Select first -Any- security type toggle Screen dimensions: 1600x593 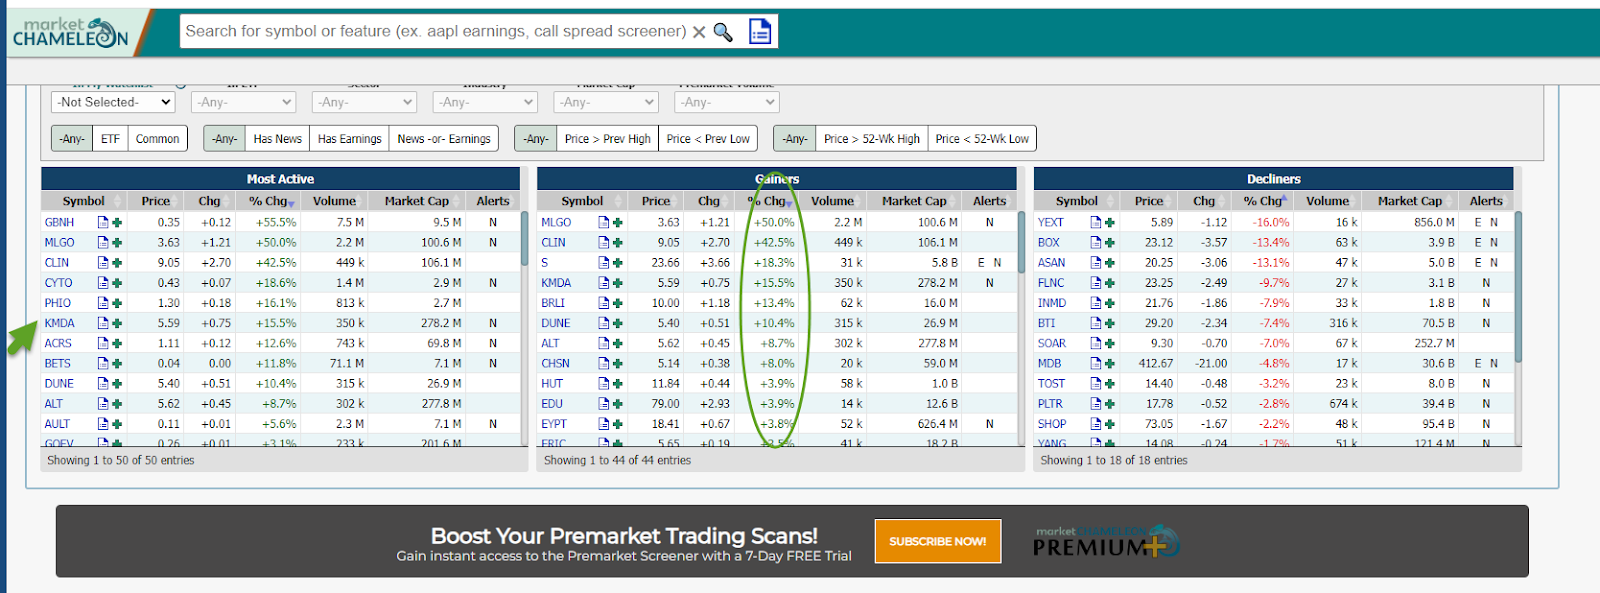(x=72, y=139)
